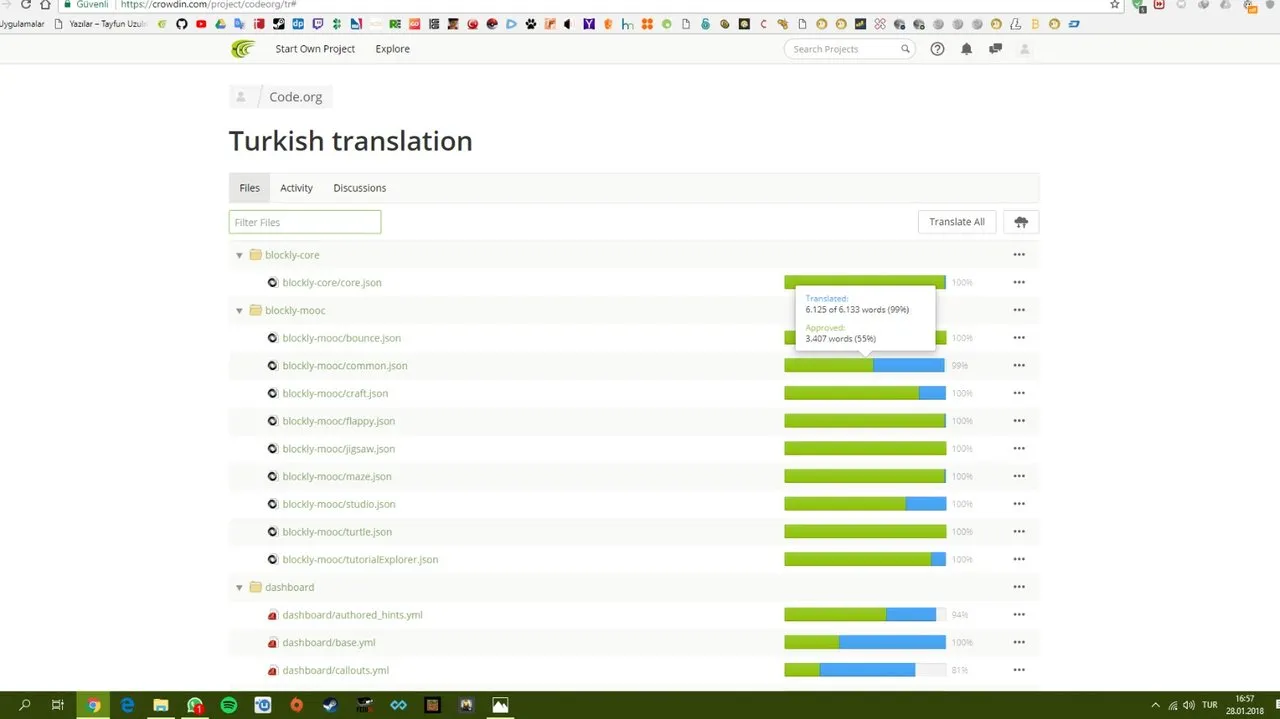Screen dimensions: 1280x719
Task: Open the options menu for craft.json row
Action: point(1019,394)
